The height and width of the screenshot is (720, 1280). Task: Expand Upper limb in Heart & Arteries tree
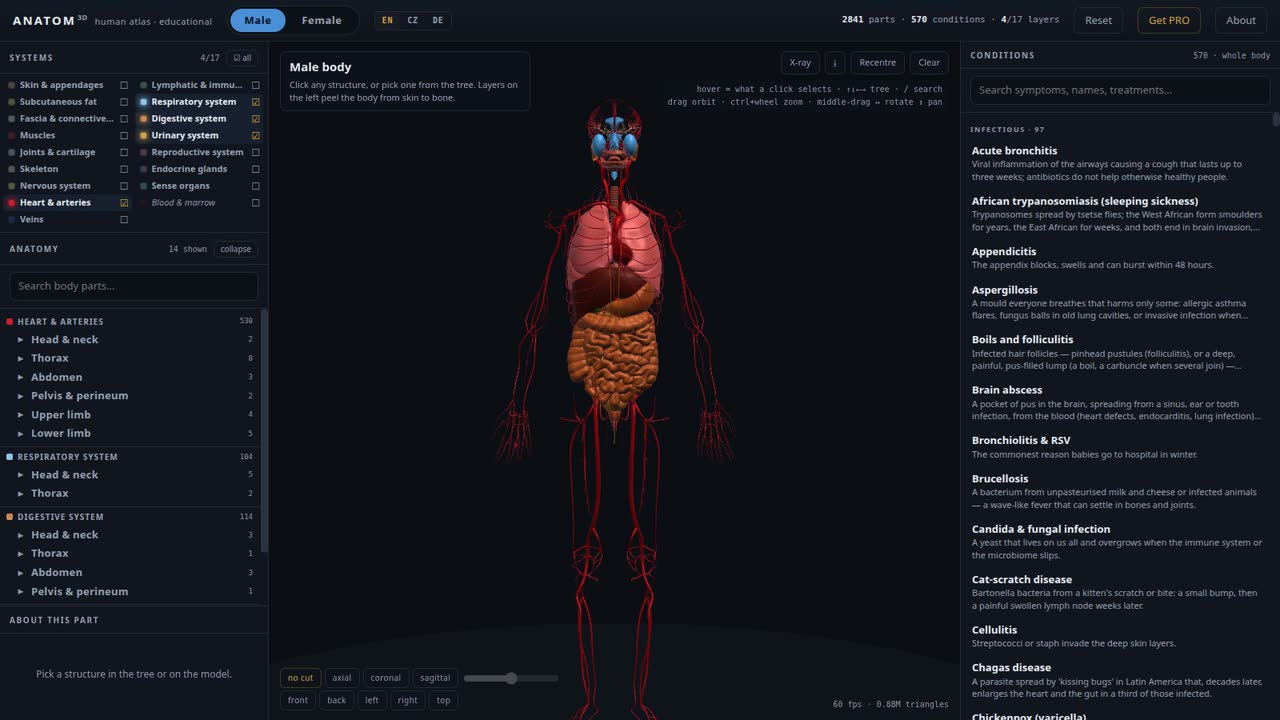tap(21, 415)
